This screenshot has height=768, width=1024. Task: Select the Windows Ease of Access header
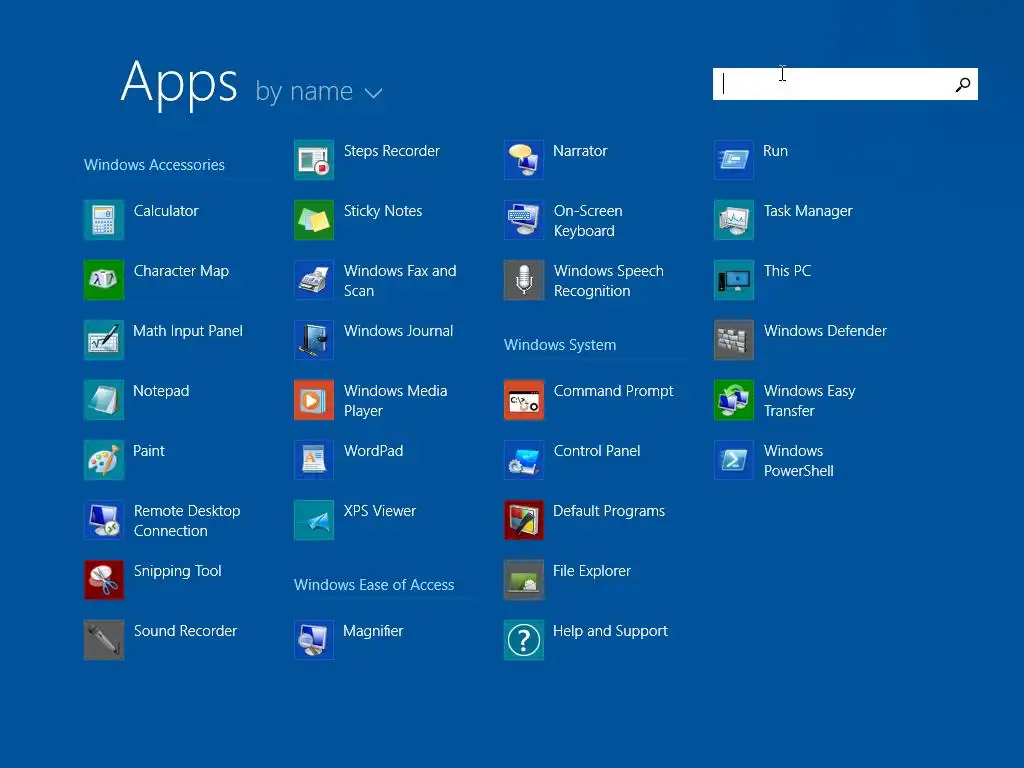374,584
